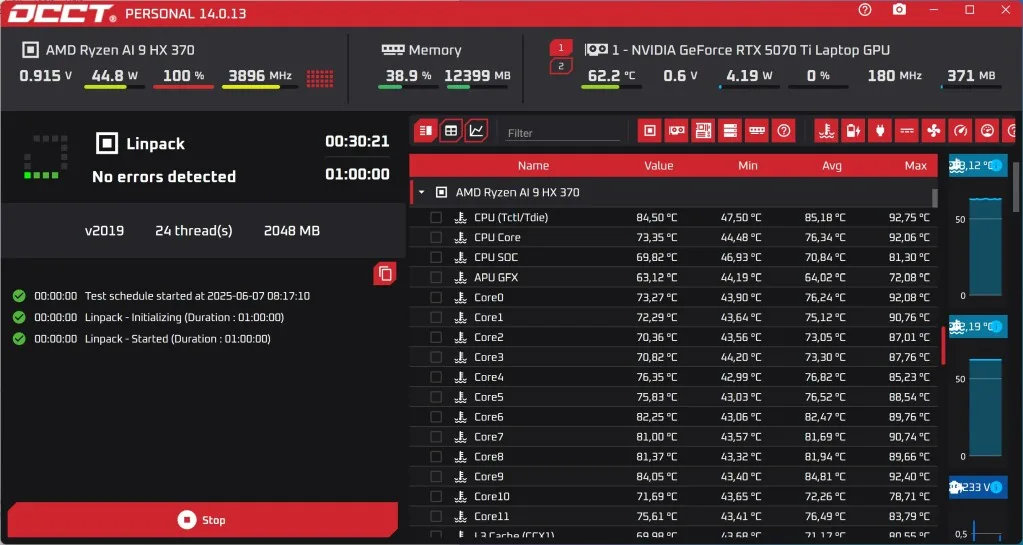Select the memory sensor filter icon
The image size is (1023, 545).
(x=757, y=131)
